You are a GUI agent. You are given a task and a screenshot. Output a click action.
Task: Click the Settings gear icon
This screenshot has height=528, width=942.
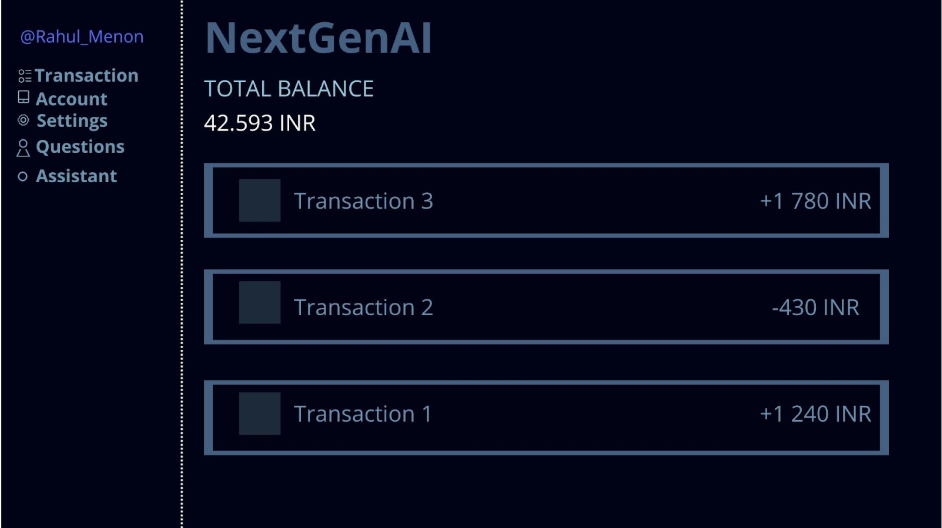(x=24, y=120)
